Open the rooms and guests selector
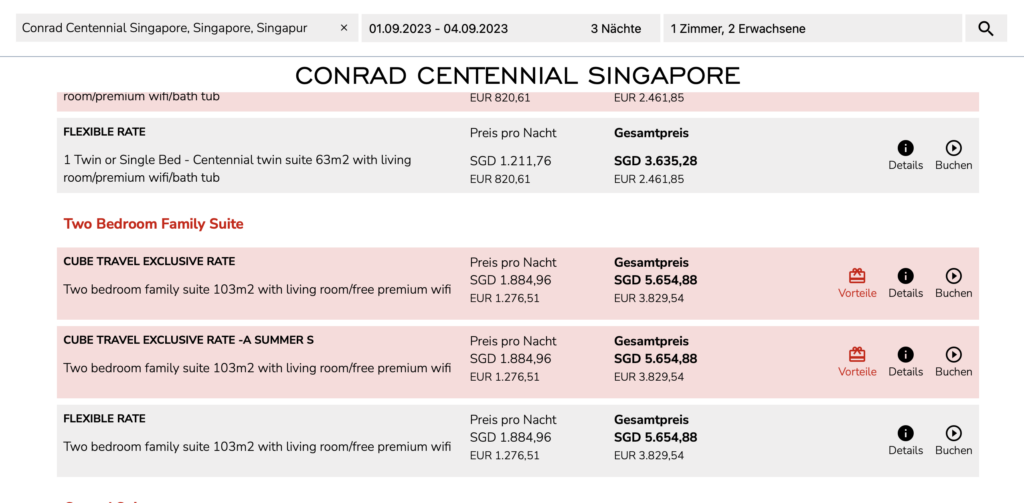 (x=812, y=28)
